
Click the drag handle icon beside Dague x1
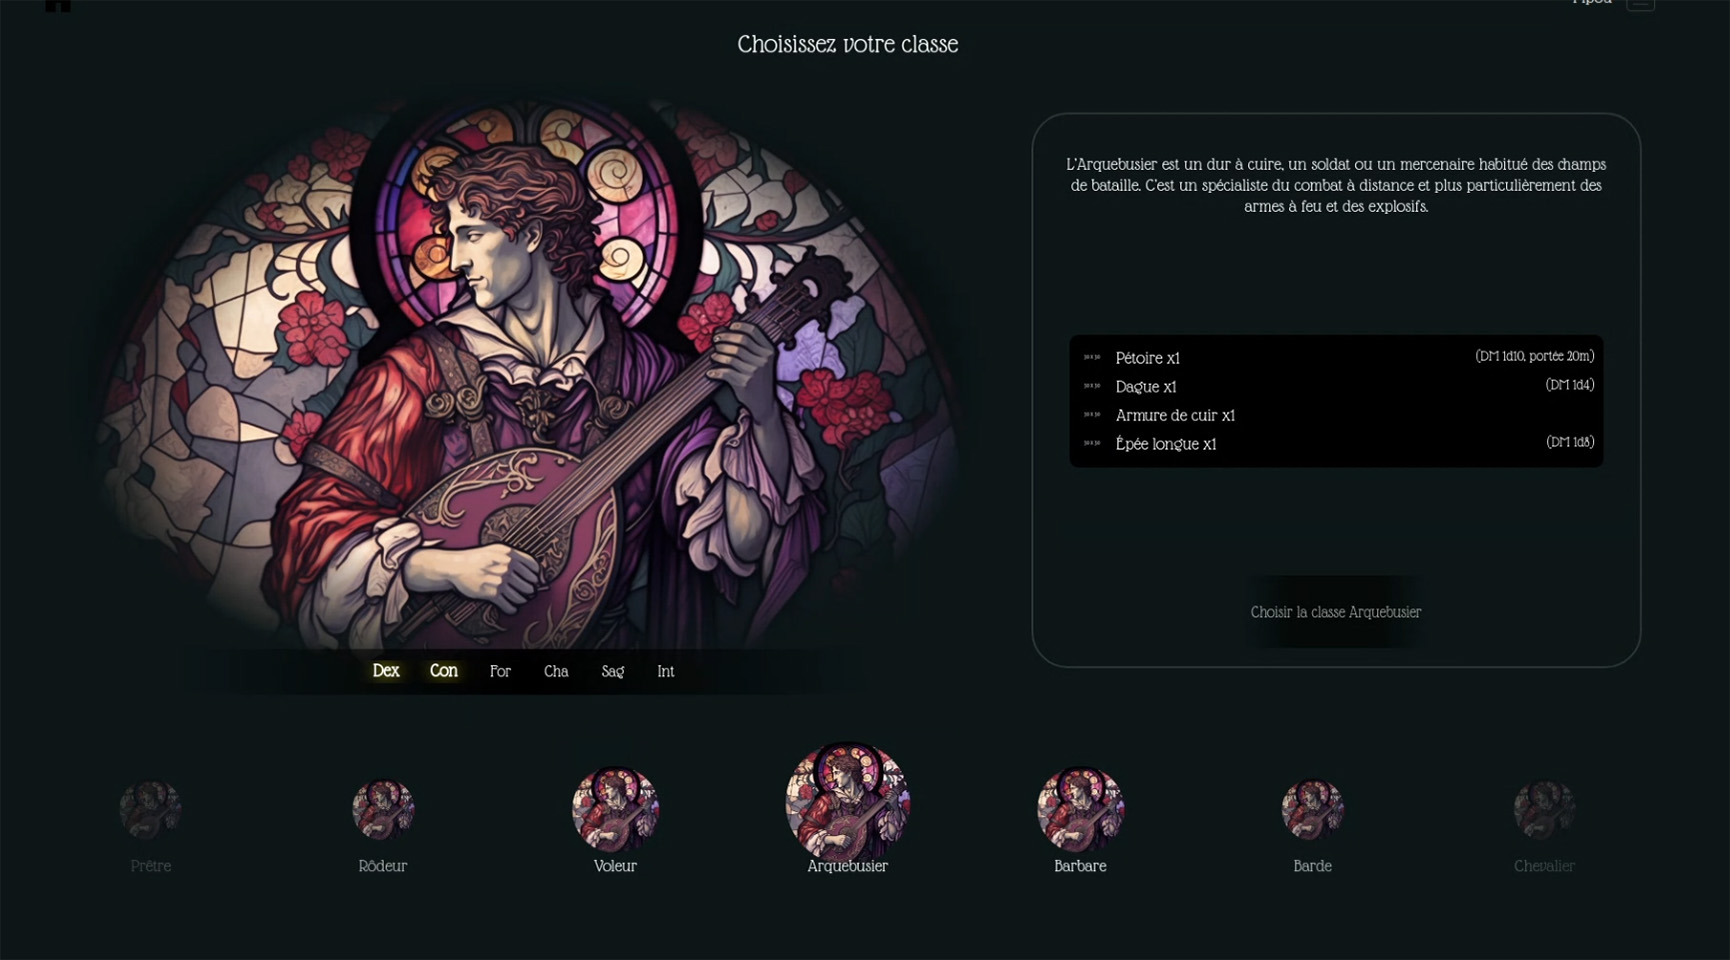[x=1092, y=386]
